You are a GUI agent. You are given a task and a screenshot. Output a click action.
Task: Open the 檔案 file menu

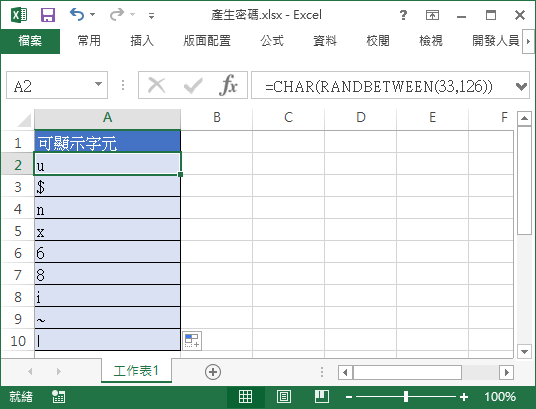click(30, 41)
